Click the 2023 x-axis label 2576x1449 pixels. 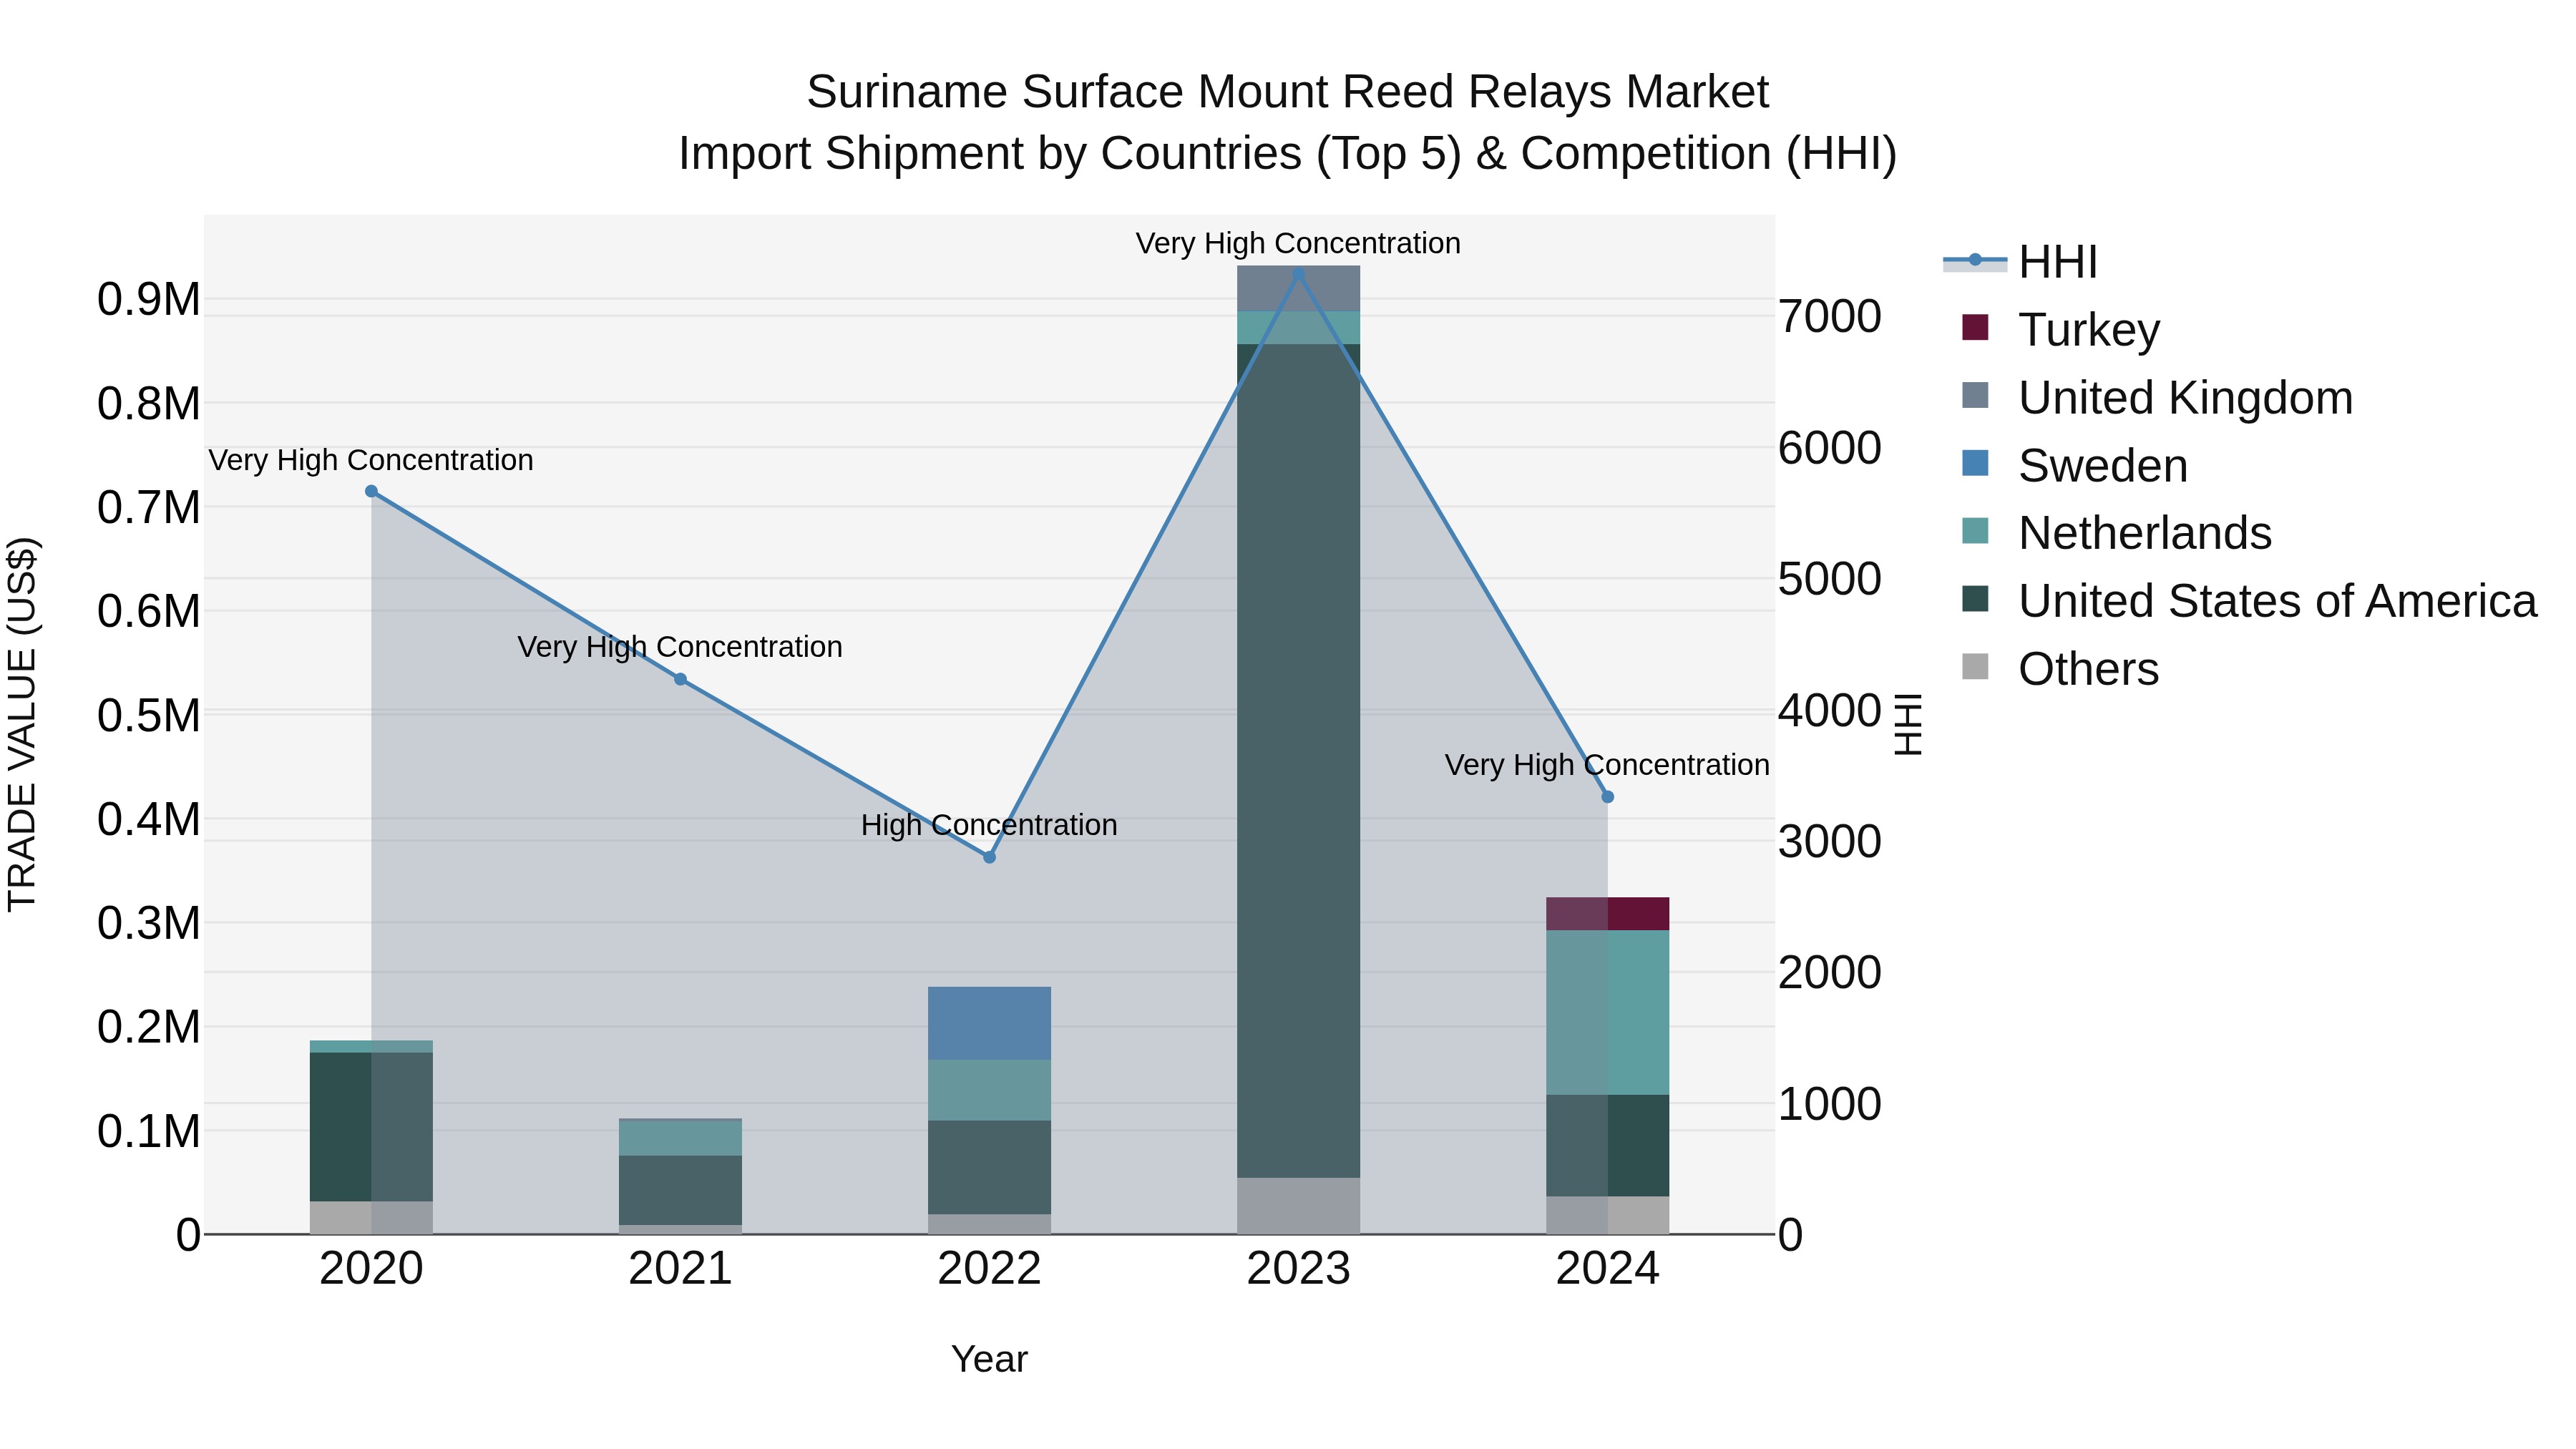pos(1298,1269)
